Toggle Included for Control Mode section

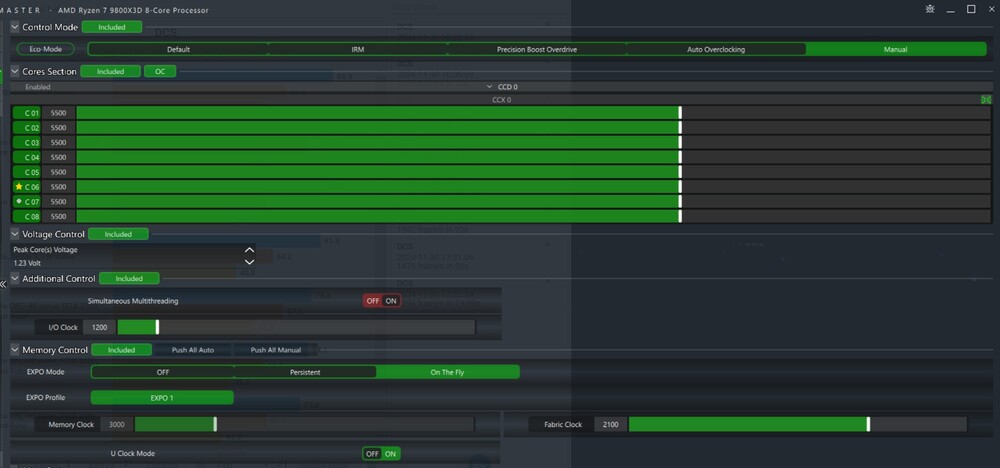(112, 27)
